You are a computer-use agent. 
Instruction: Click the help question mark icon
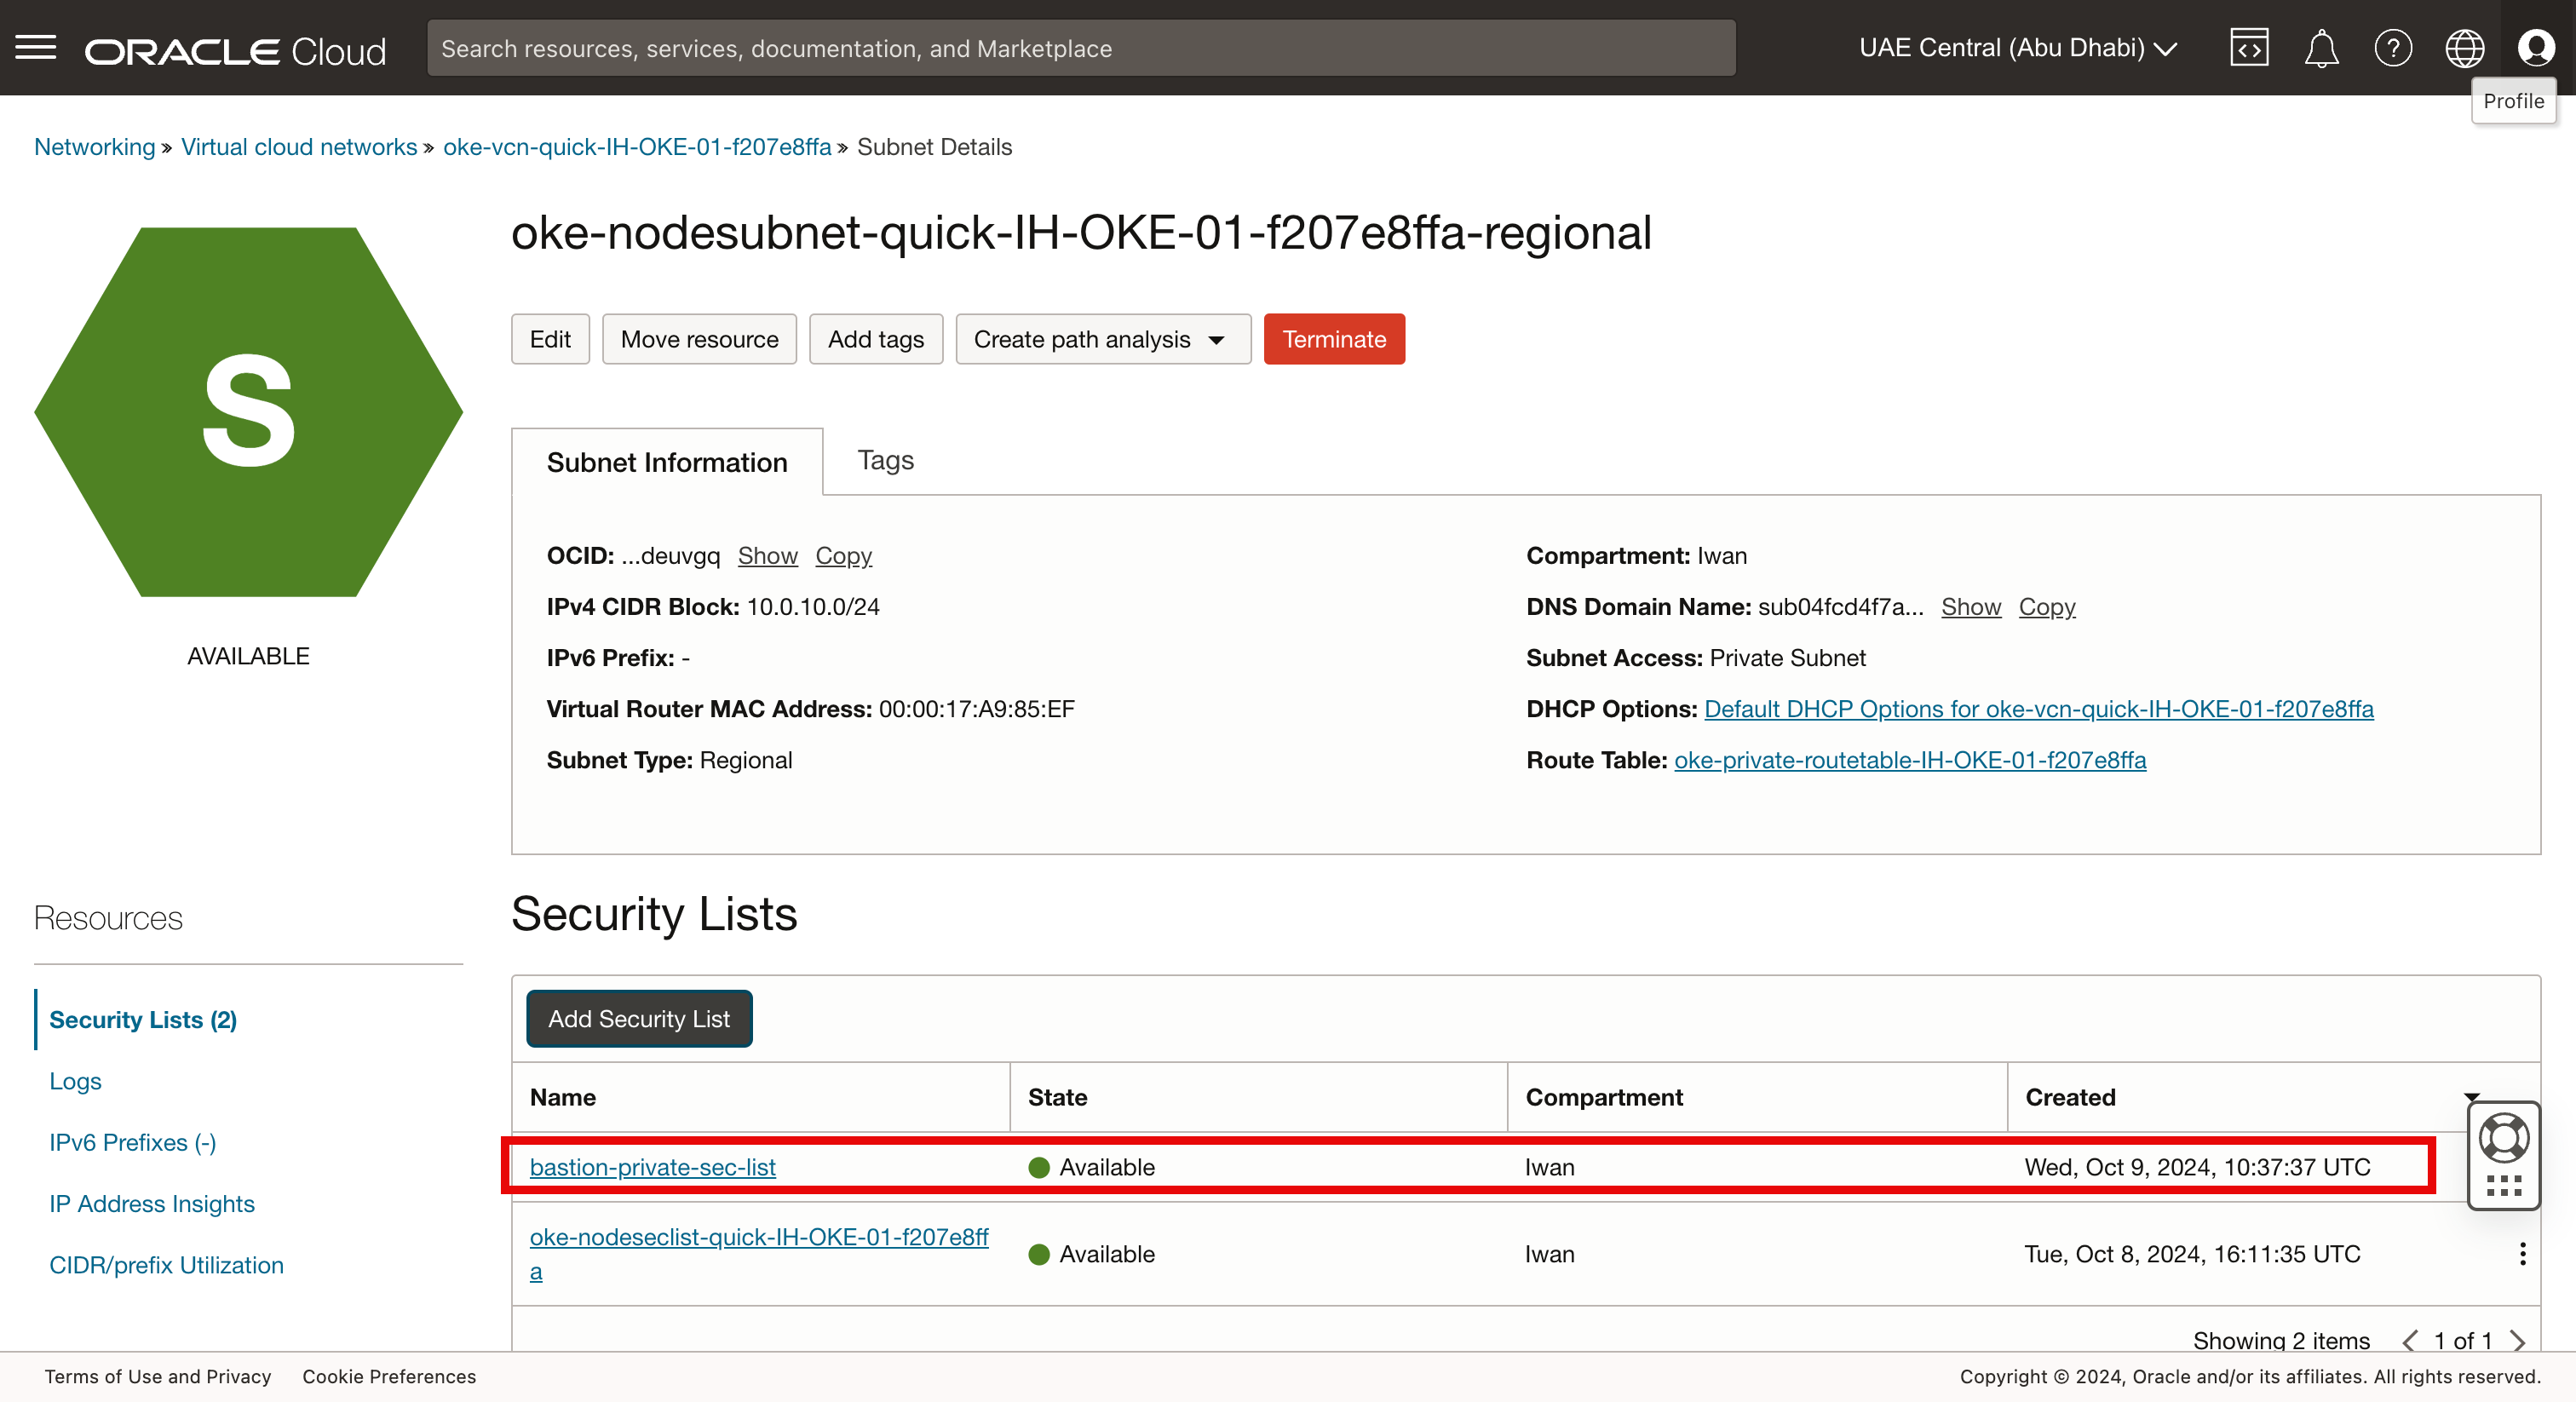2392,47
